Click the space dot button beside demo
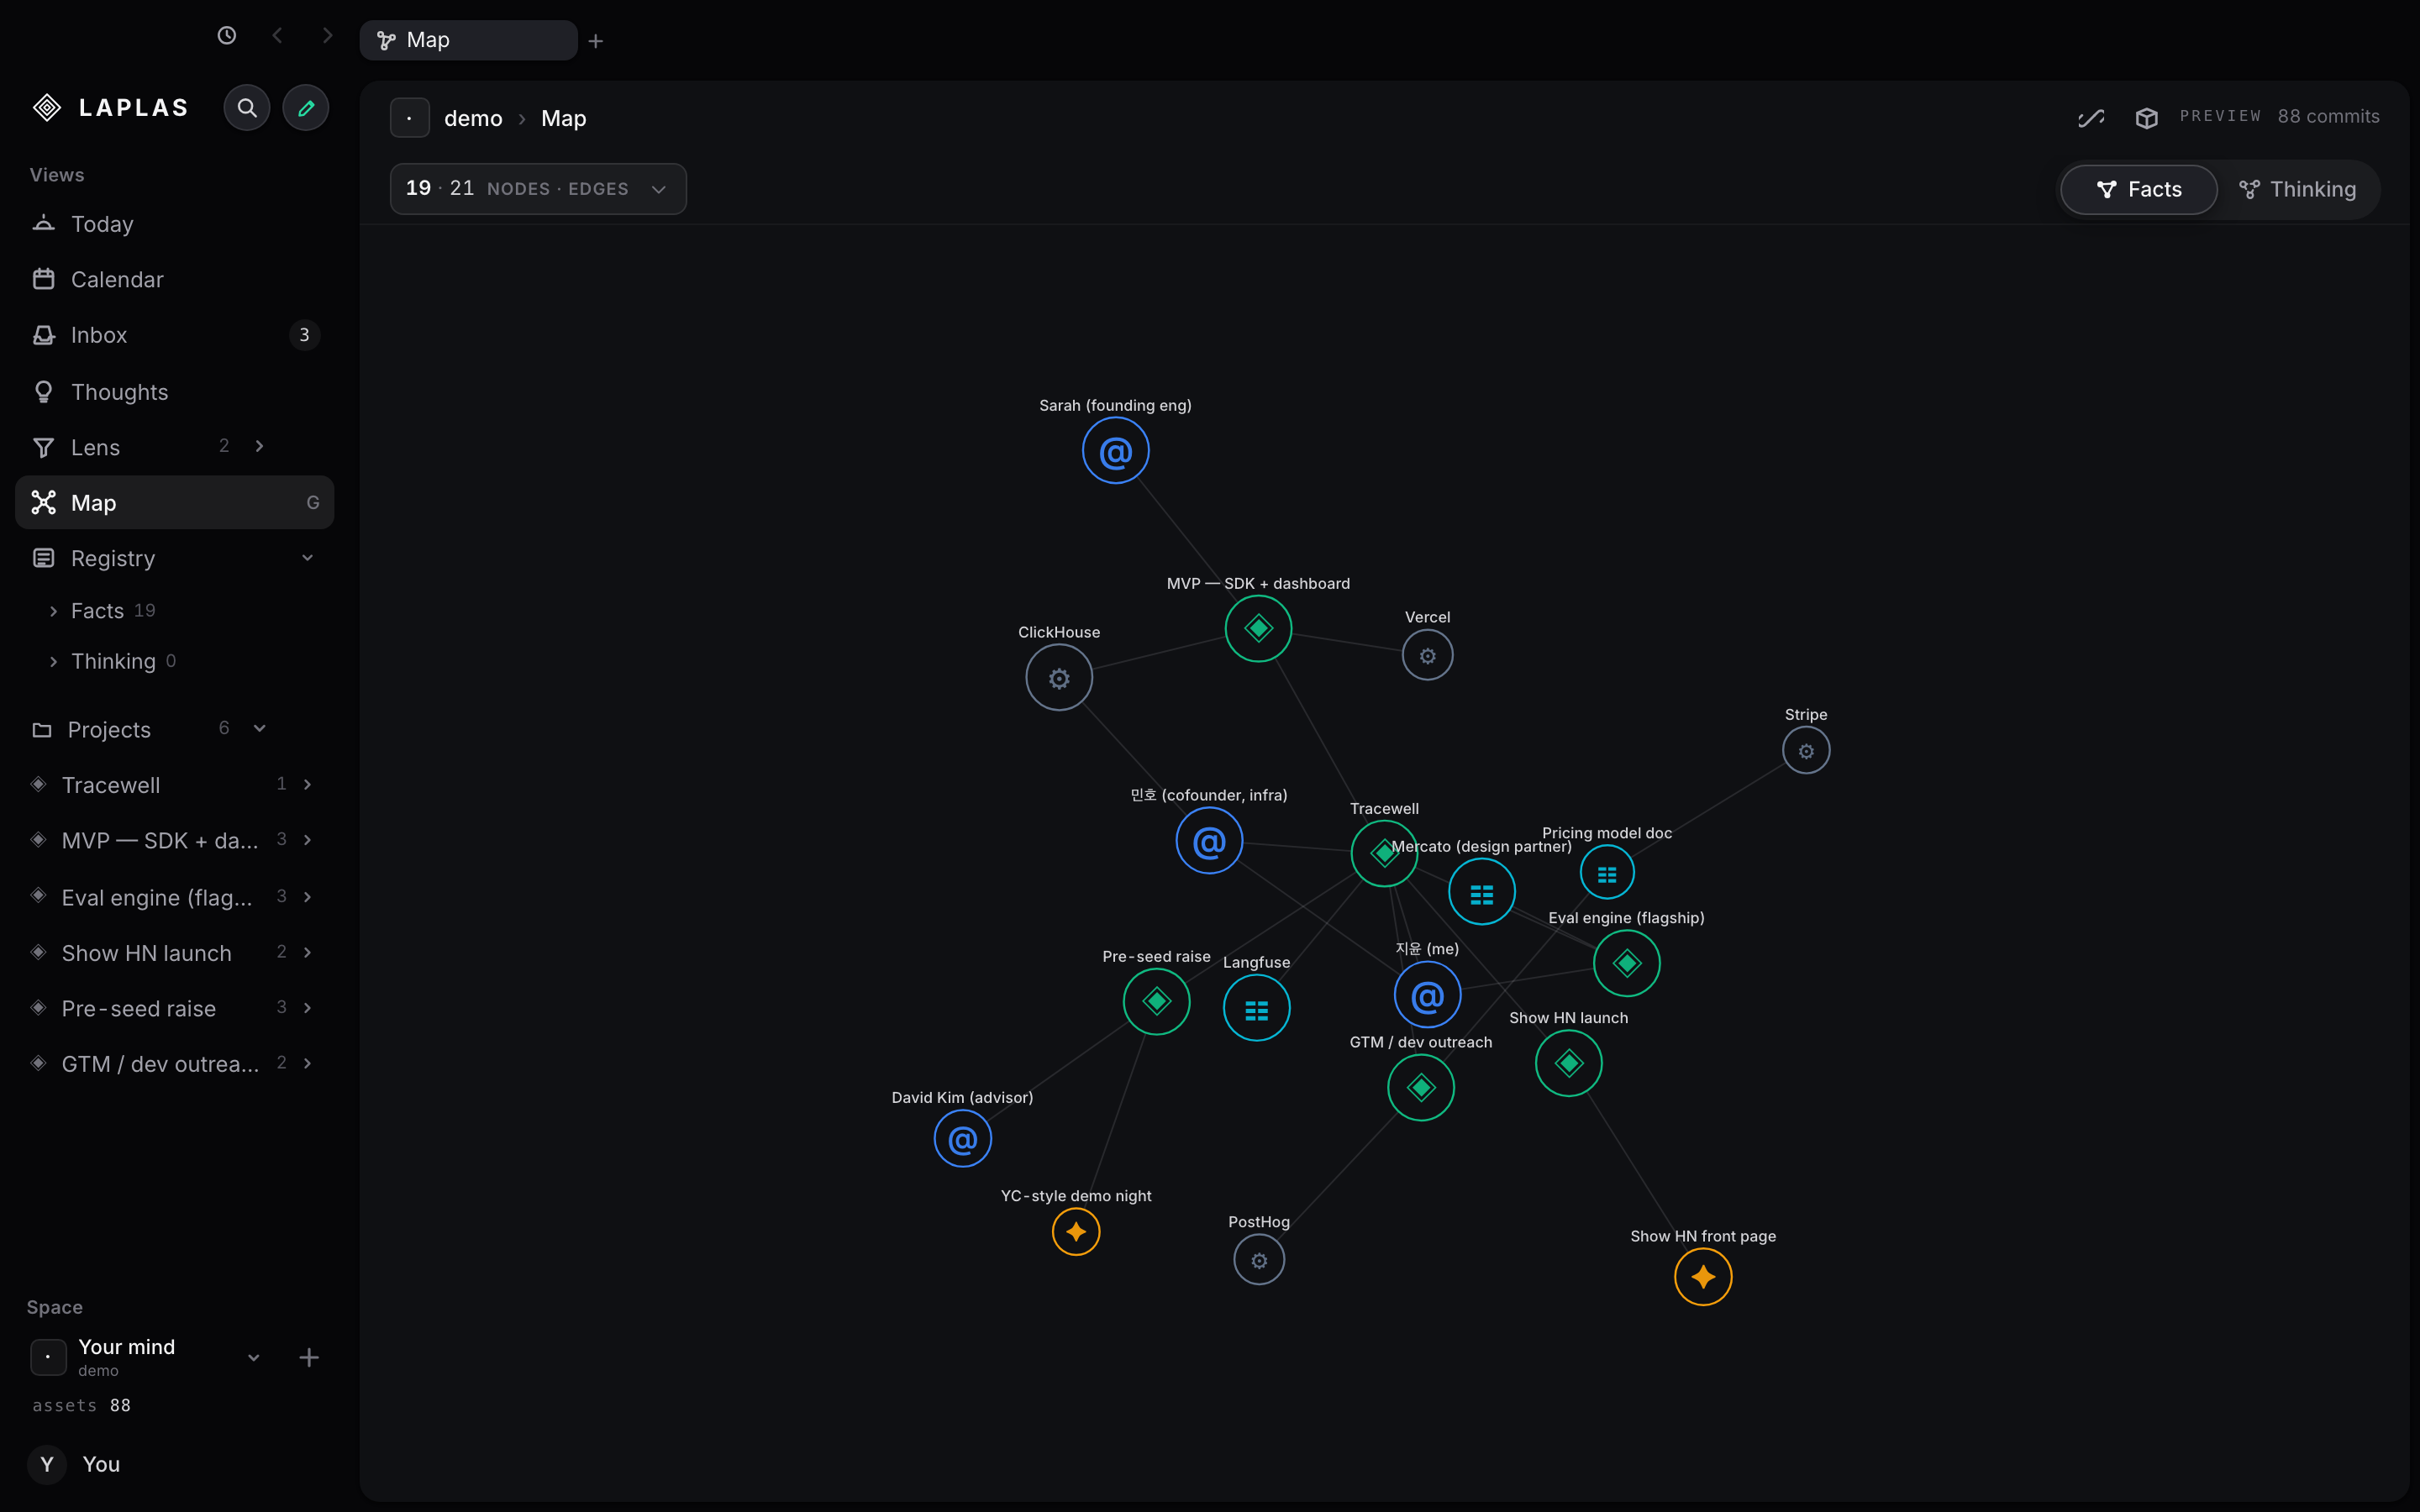The height and width of the screenshot is (1512, 2420). (410, 118)
